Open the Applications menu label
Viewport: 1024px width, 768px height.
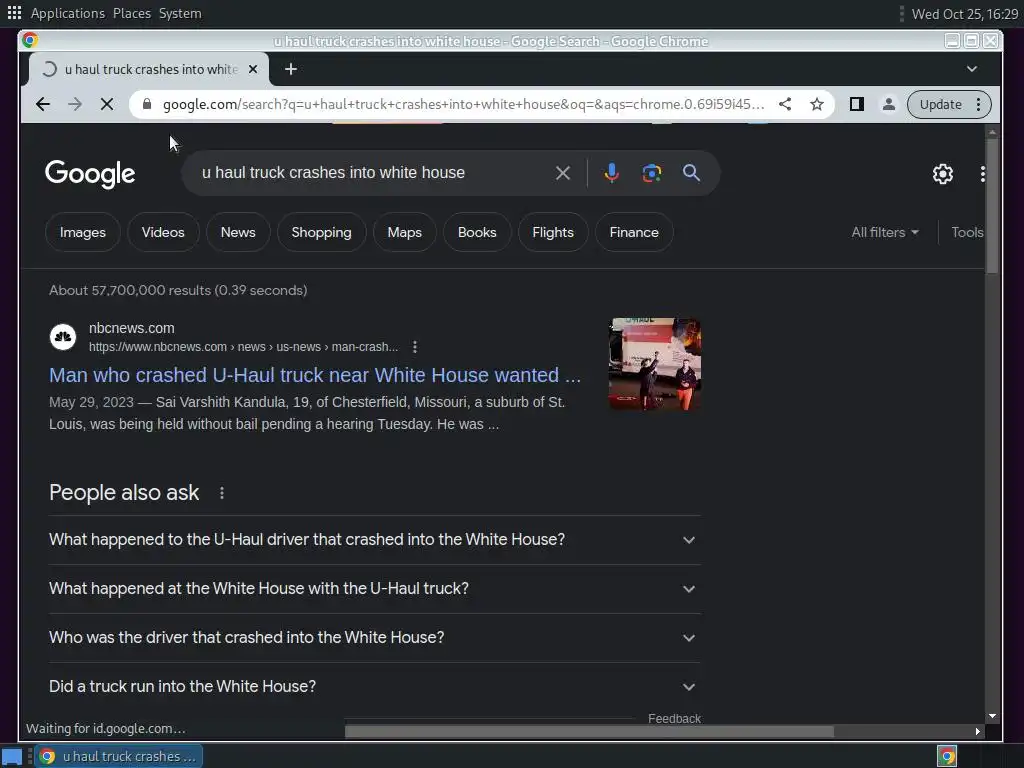pos(68,13)
